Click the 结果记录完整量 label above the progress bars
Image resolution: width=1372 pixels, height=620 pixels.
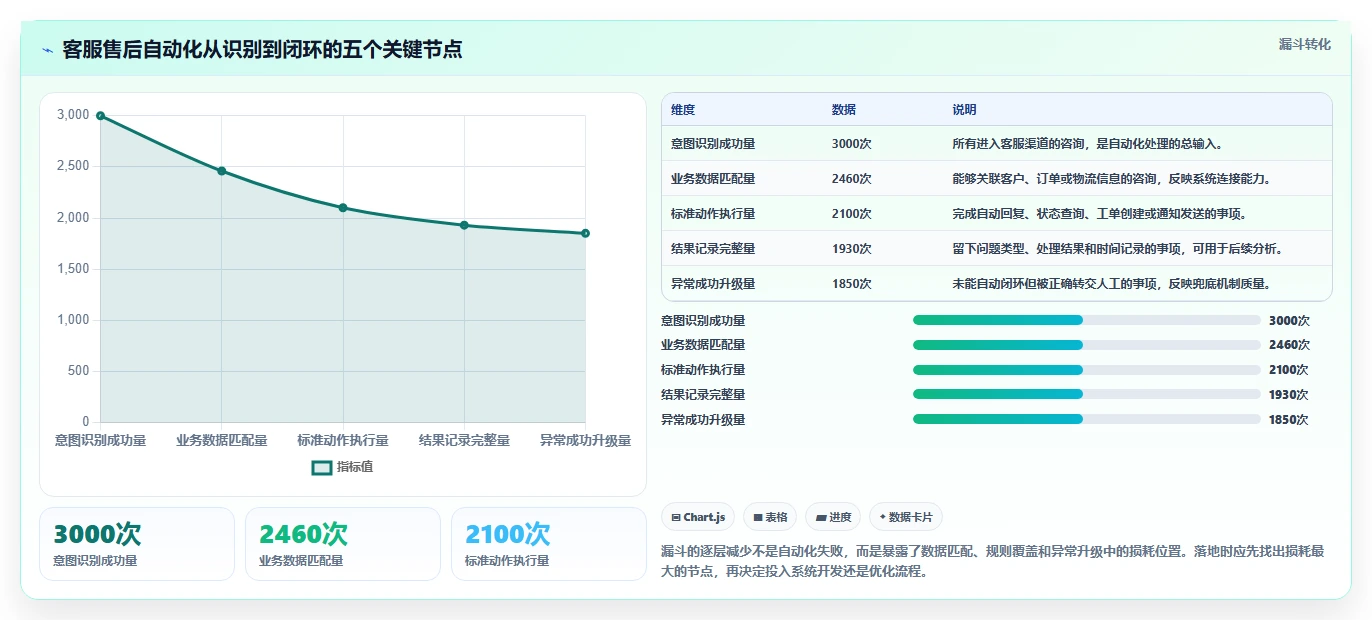coord(703,395)
